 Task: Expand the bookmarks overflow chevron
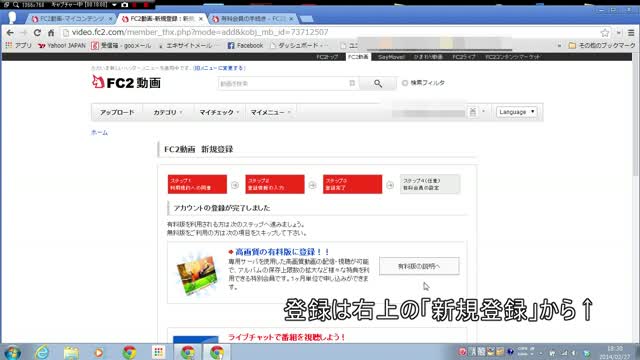click(x=559, y=45)
